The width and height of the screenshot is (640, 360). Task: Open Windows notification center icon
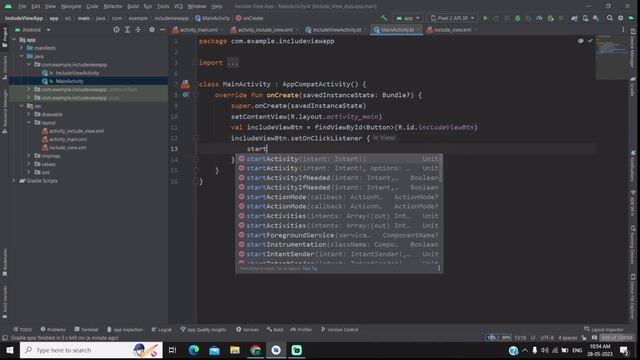[x=624, y=350]
